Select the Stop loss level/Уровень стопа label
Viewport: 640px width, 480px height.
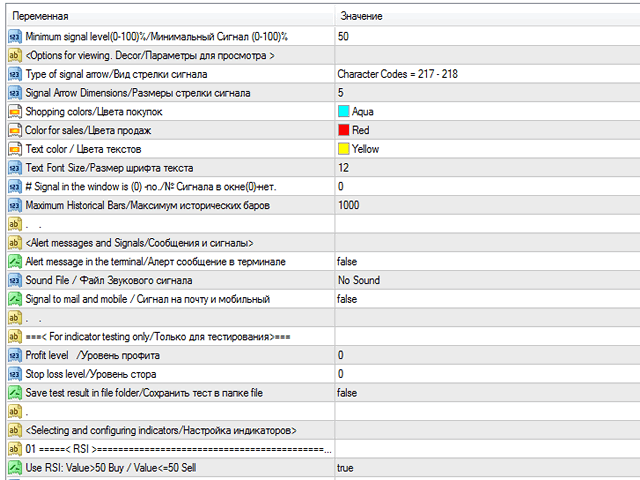pos(91,374)
